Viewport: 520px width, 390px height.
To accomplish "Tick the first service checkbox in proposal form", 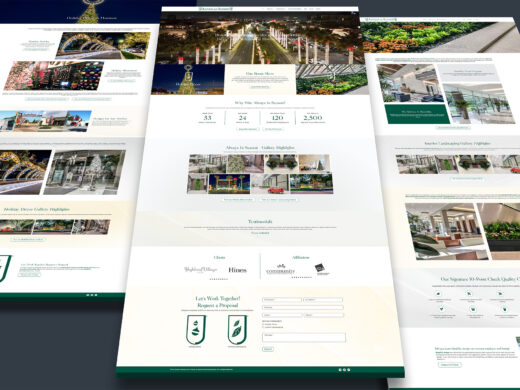I will point(263,324).
